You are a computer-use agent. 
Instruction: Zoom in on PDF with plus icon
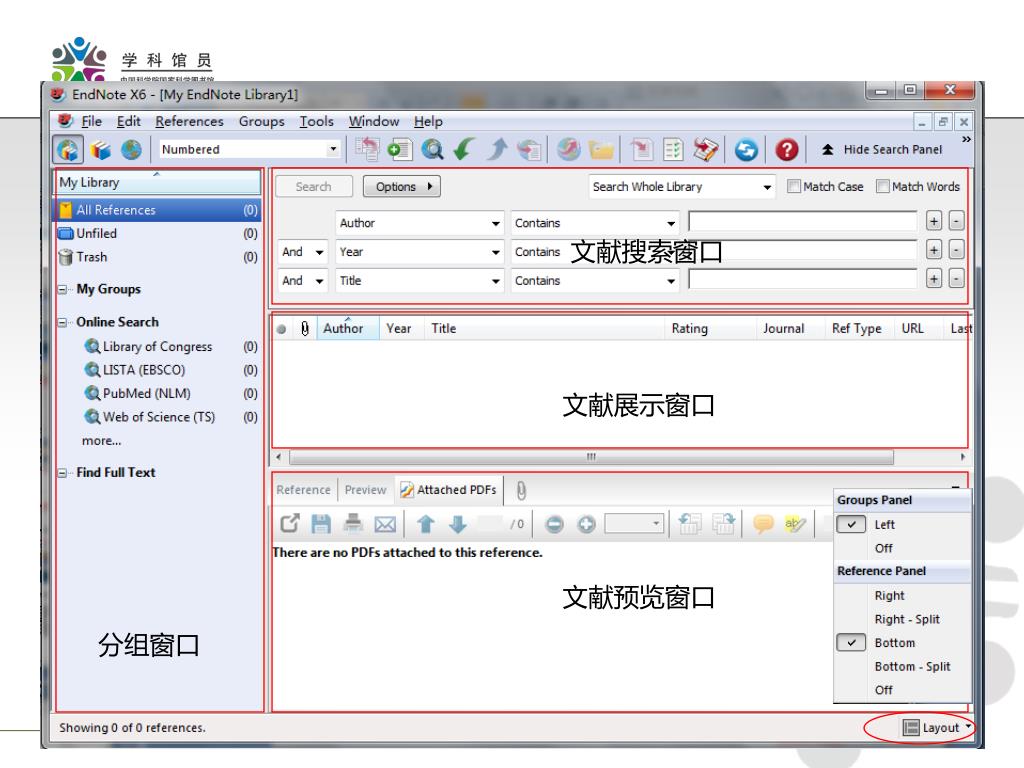(x=586, y=524)
